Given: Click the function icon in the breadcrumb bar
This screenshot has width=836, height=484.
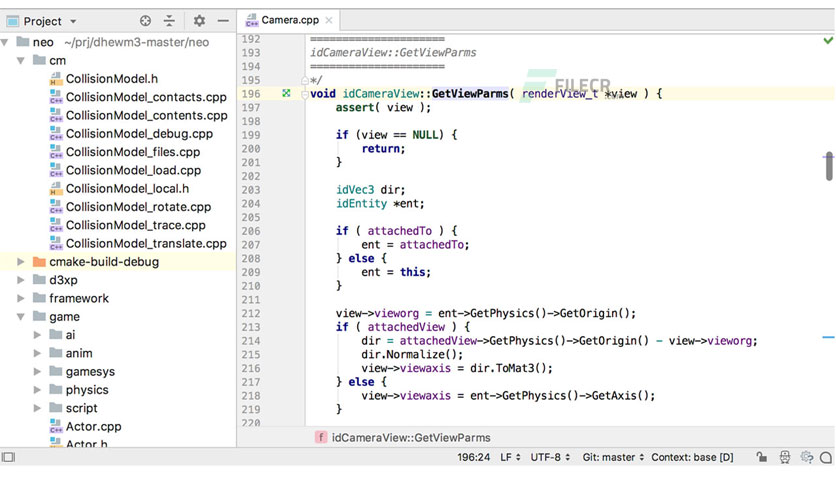Looking at the screenshot, I should 320,438.
